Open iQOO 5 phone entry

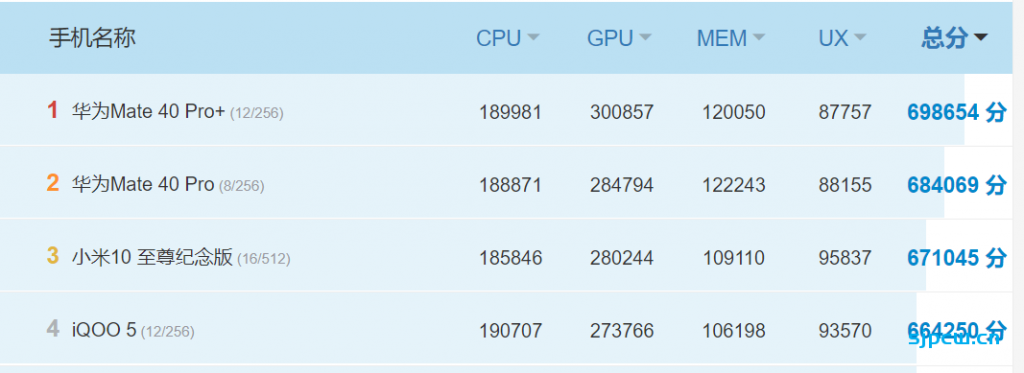(x=104, y=330)
